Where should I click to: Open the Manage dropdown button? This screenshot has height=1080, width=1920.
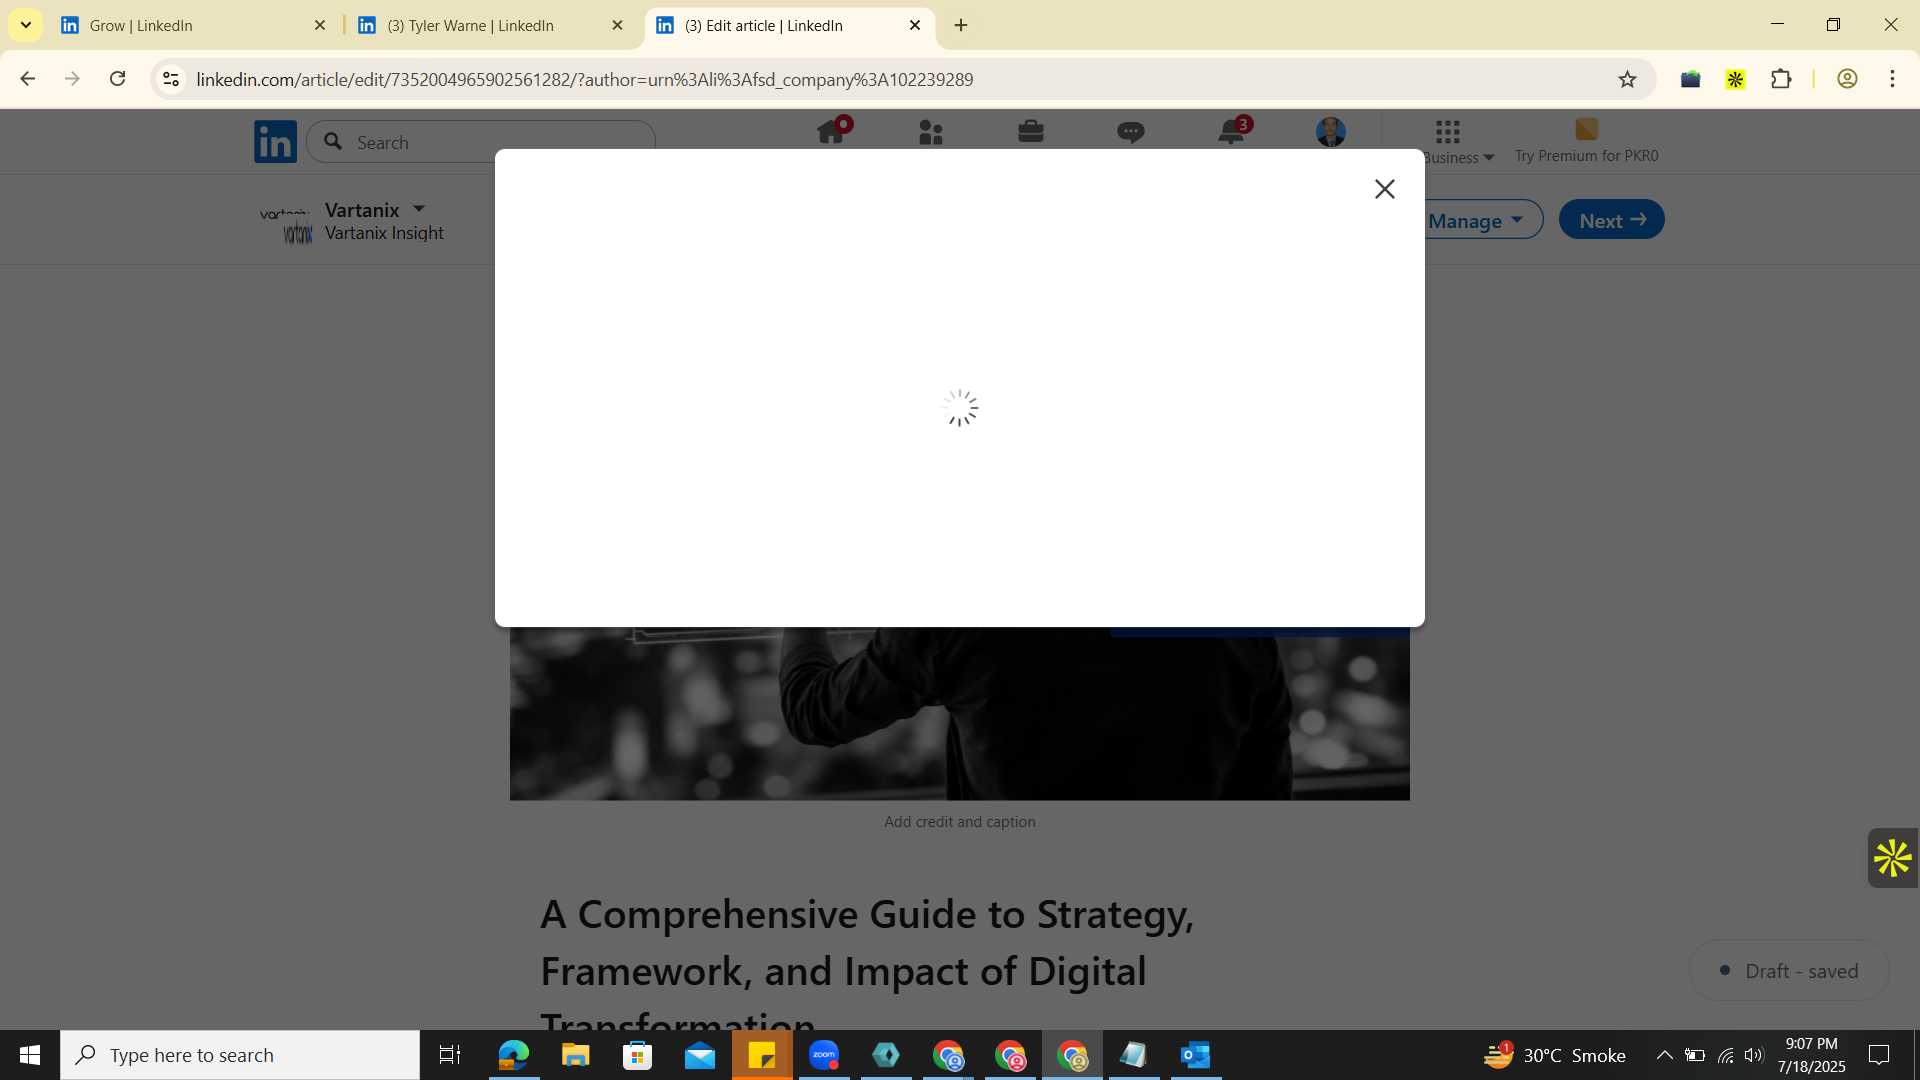point(1477,220)
